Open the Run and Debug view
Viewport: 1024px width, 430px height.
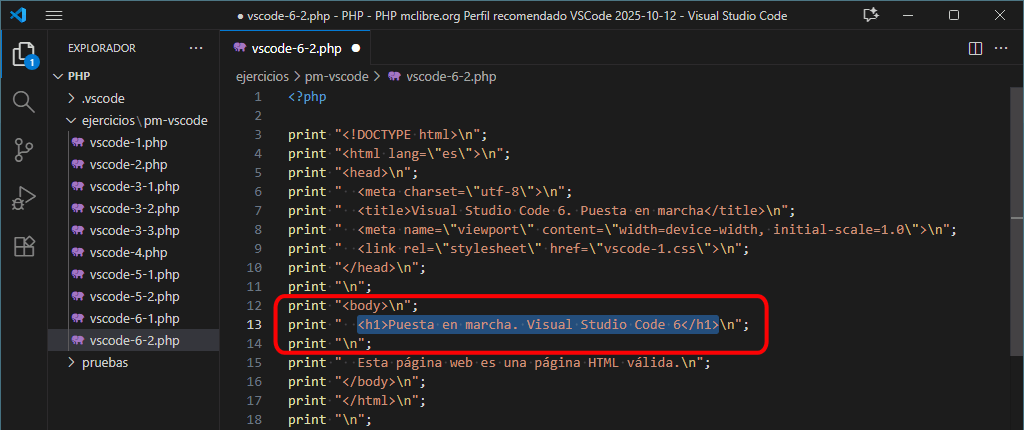tap(23, 198)
